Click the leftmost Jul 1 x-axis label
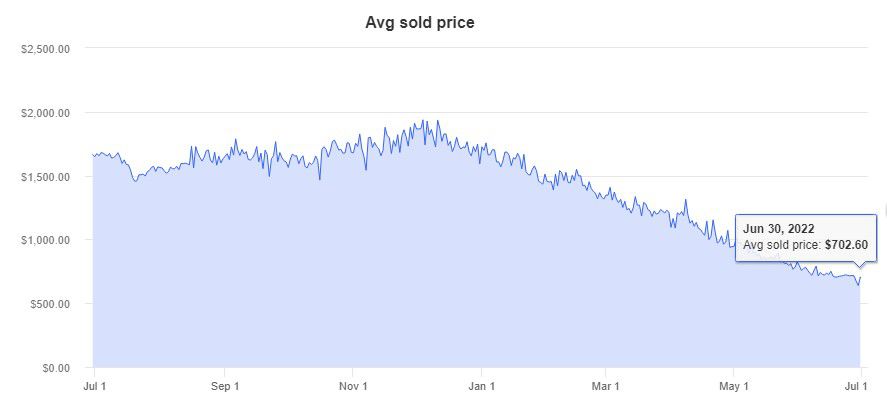 click(x=93, y=385)
